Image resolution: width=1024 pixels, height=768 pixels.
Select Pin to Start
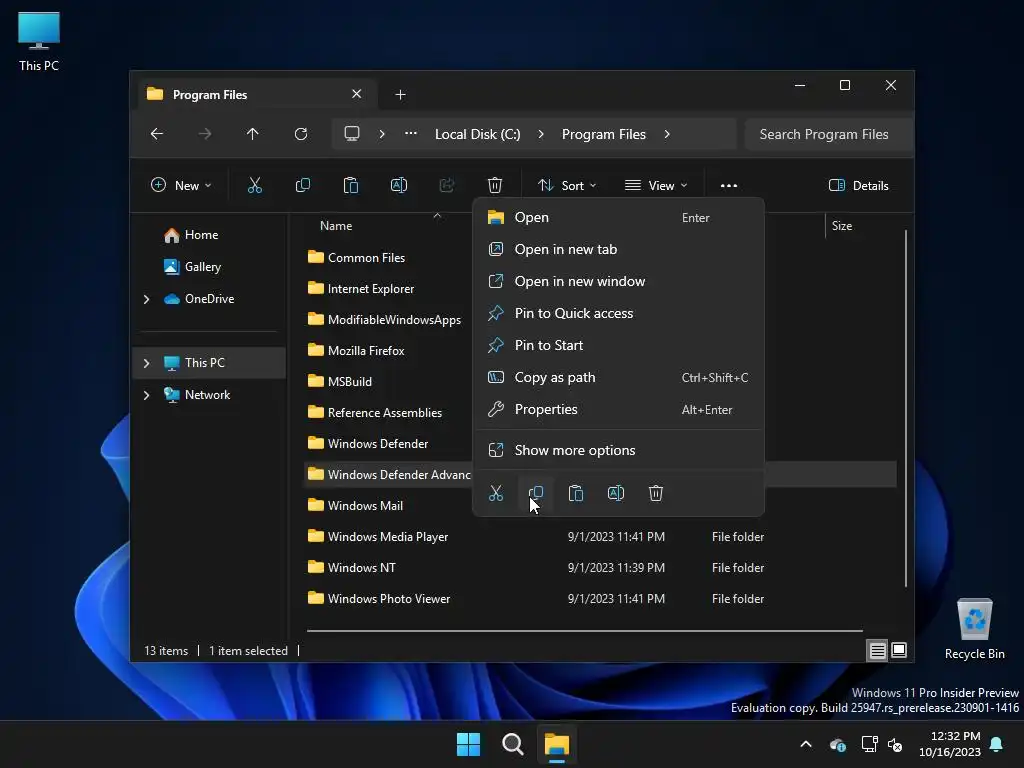618,345
